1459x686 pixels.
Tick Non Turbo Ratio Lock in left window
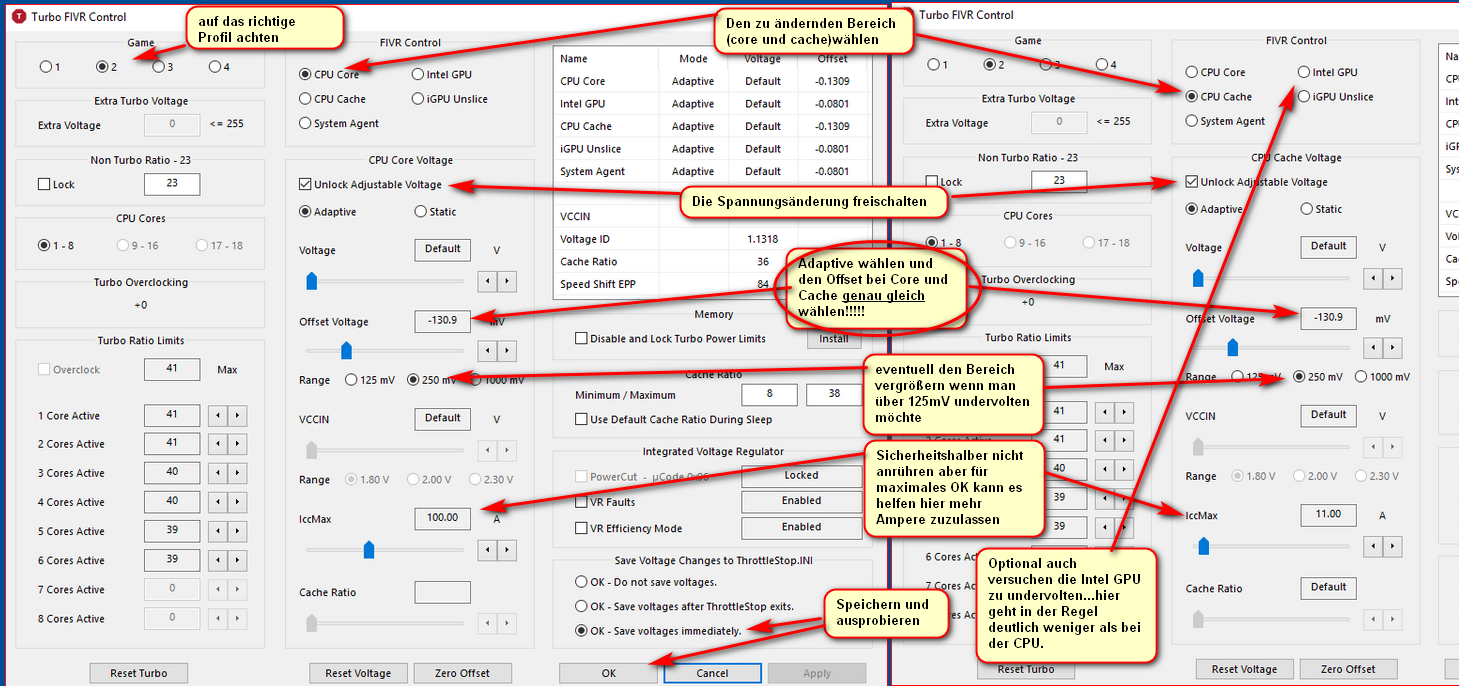pos(44,184)
